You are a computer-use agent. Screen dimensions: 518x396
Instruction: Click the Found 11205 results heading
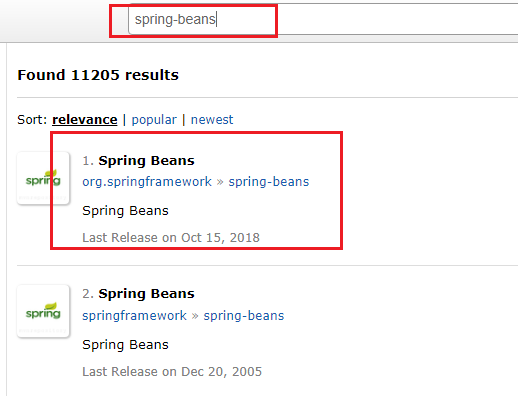tap(98, 75)
